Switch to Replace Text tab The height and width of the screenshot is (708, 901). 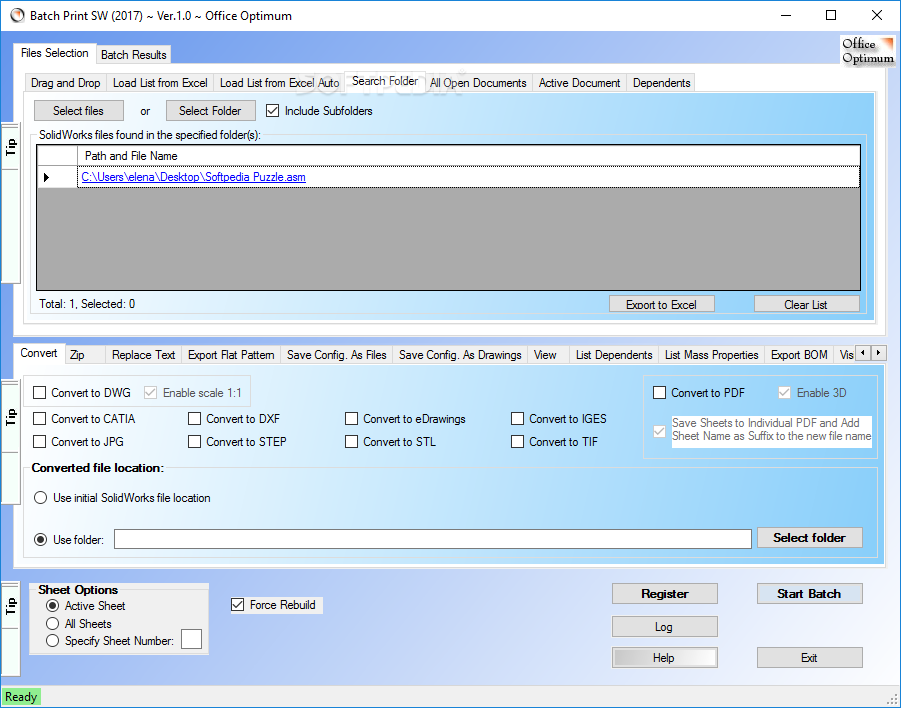[x=144, y=355]
